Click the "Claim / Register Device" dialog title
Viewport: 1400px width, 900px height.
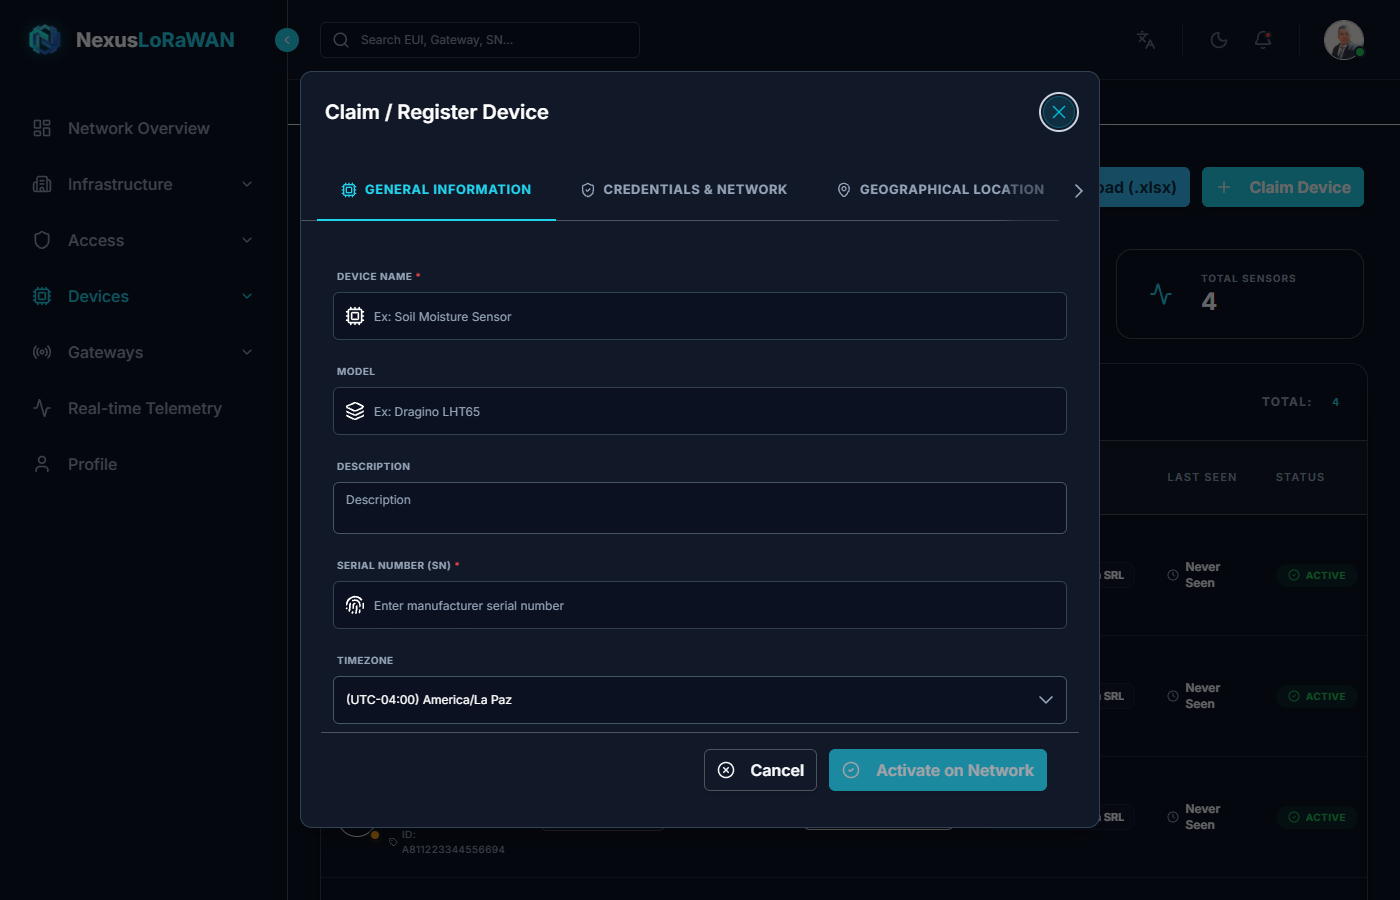[437, 112]
